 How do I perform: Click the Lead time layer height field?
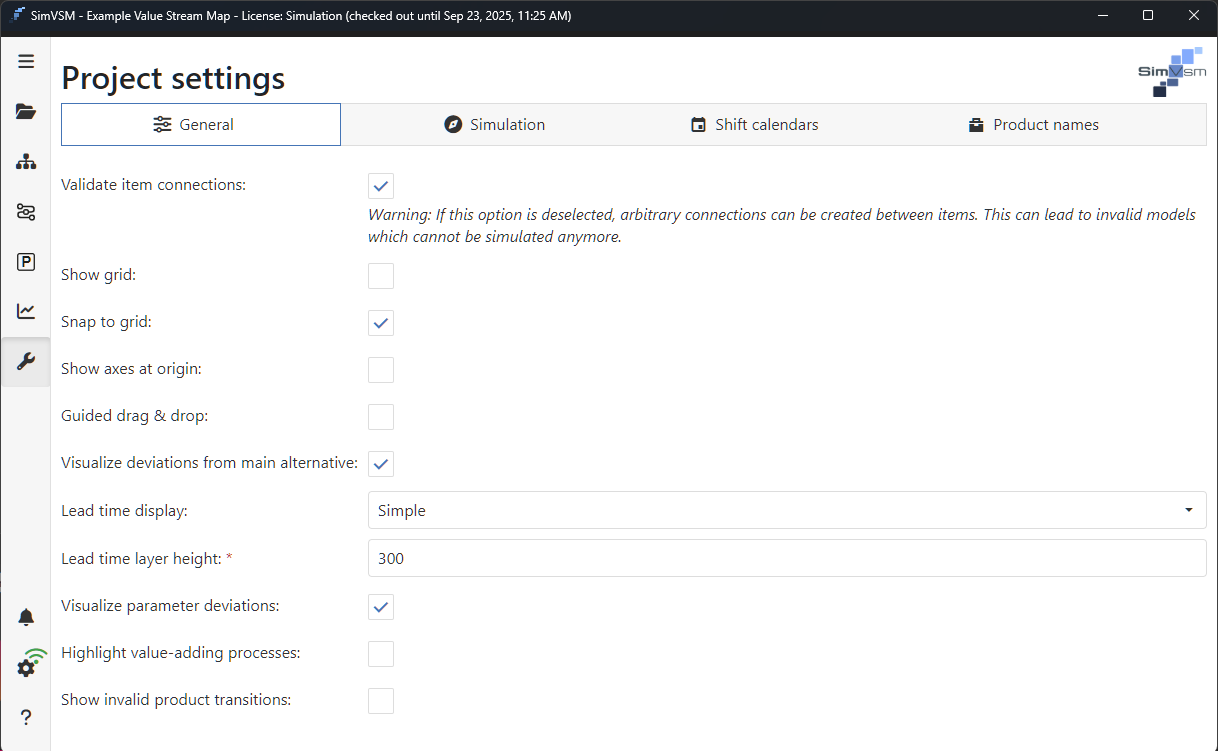[x=787, y=558]
